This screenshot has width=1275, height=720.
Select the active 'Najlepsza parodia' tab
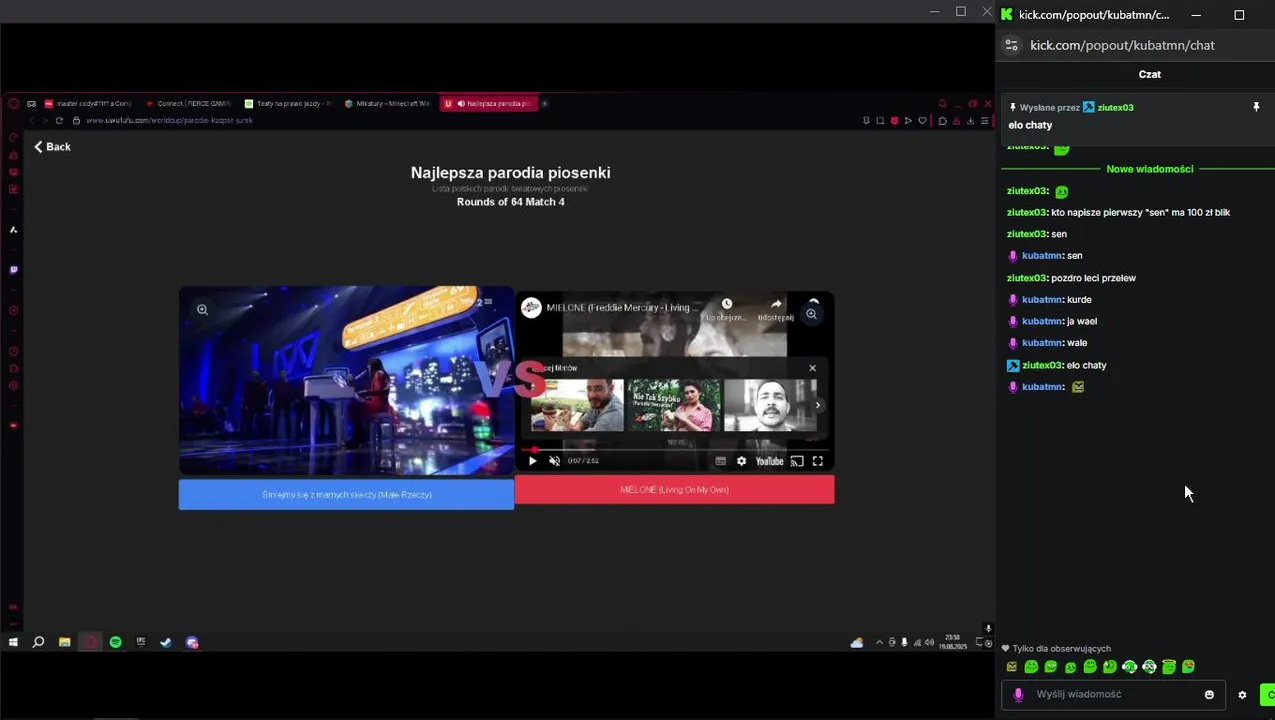point(489,103)
